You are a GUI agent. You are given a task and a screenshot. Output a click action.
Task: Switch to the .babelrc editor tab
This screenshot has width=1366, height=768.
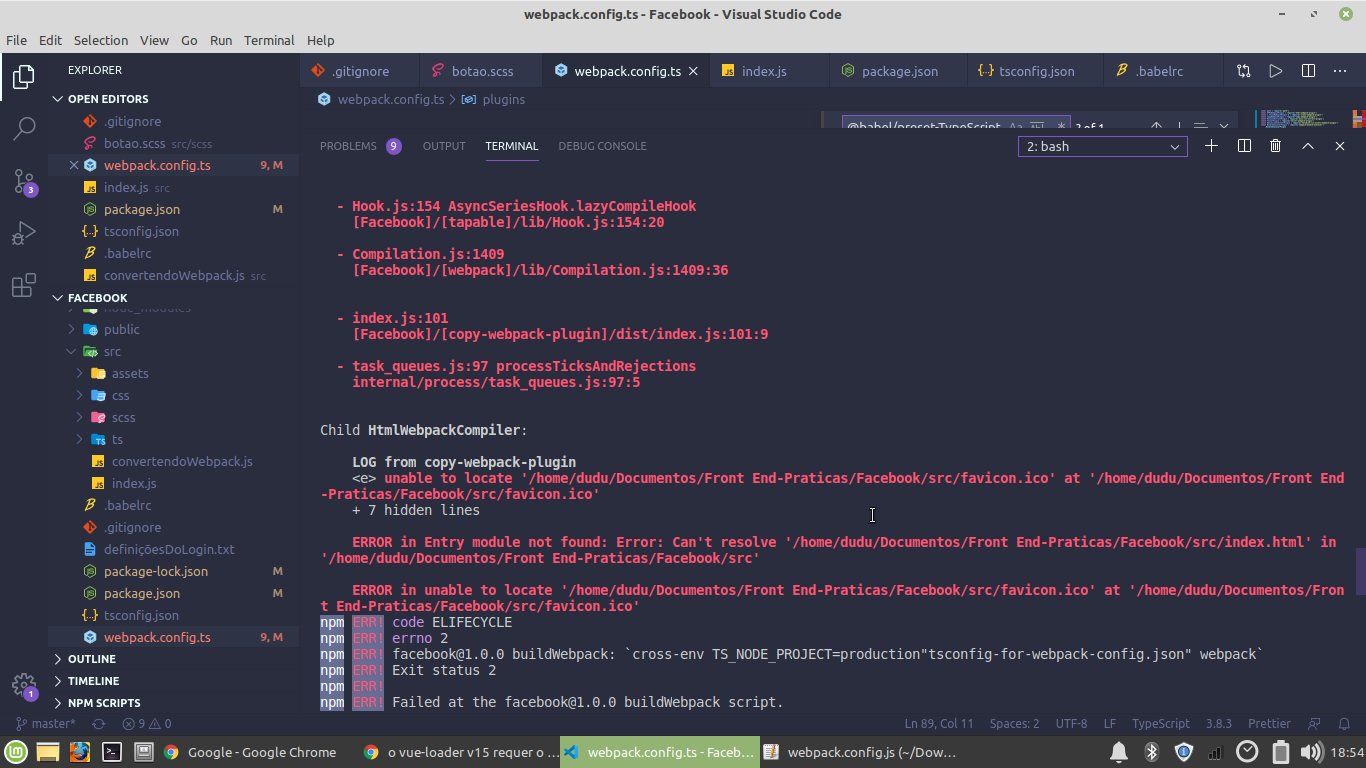pyautogui.click(x=1163, y=71)
